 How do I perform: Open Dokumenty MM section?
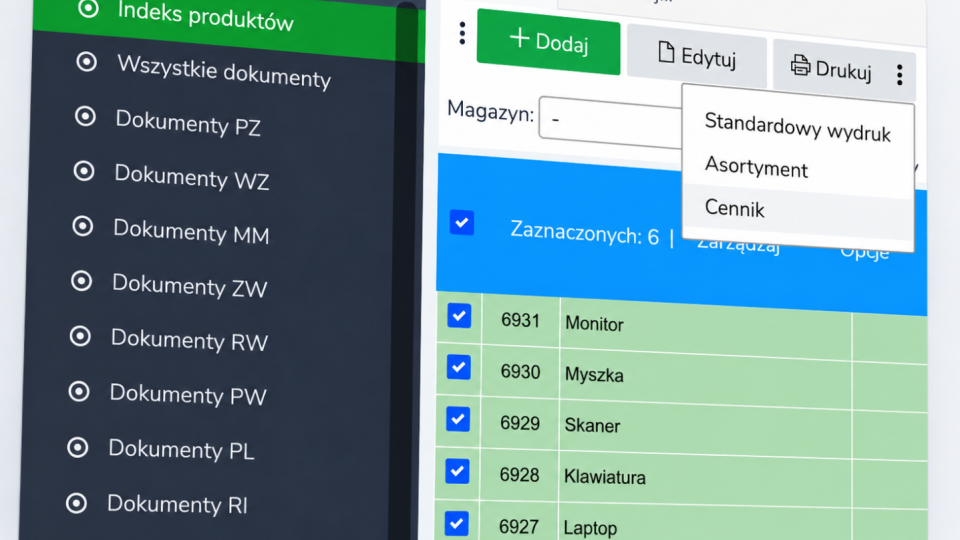[x=190, y=231]
